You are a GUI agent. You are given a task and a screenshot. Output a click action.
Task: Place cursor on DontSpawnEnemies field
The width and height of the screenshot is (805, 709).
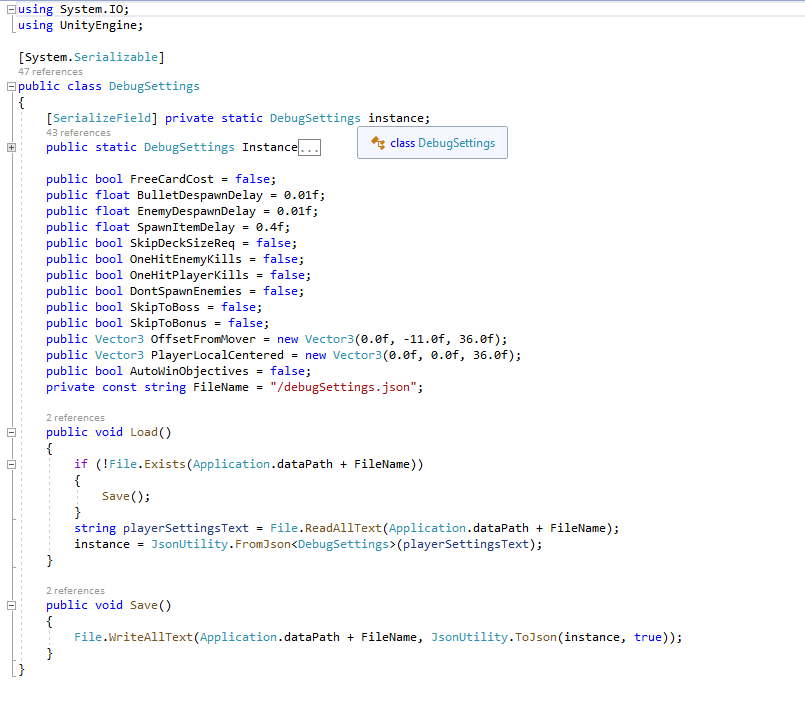185,291
